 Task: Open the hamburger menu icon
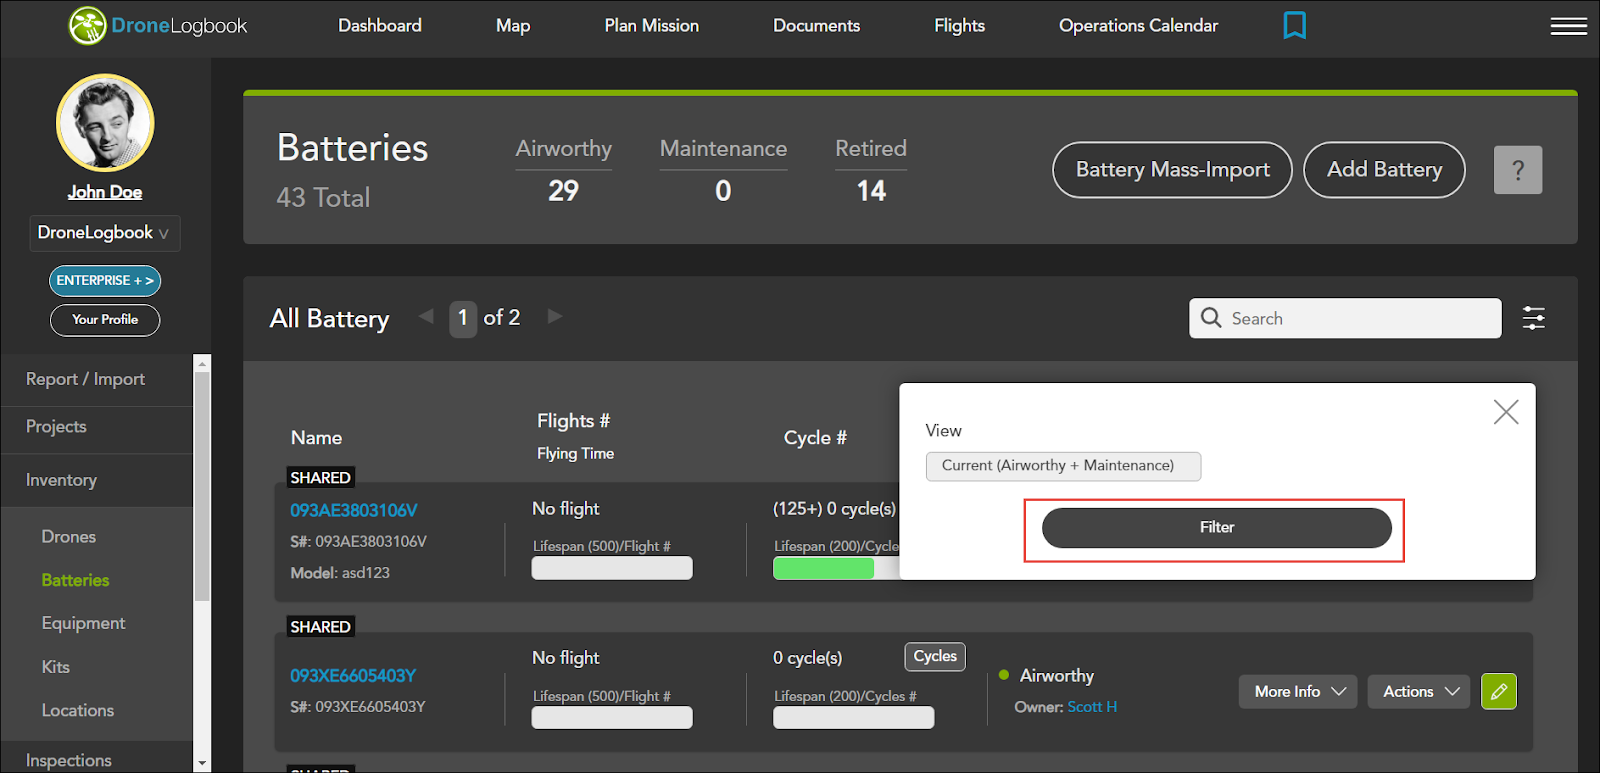[x=1568, y=26]
